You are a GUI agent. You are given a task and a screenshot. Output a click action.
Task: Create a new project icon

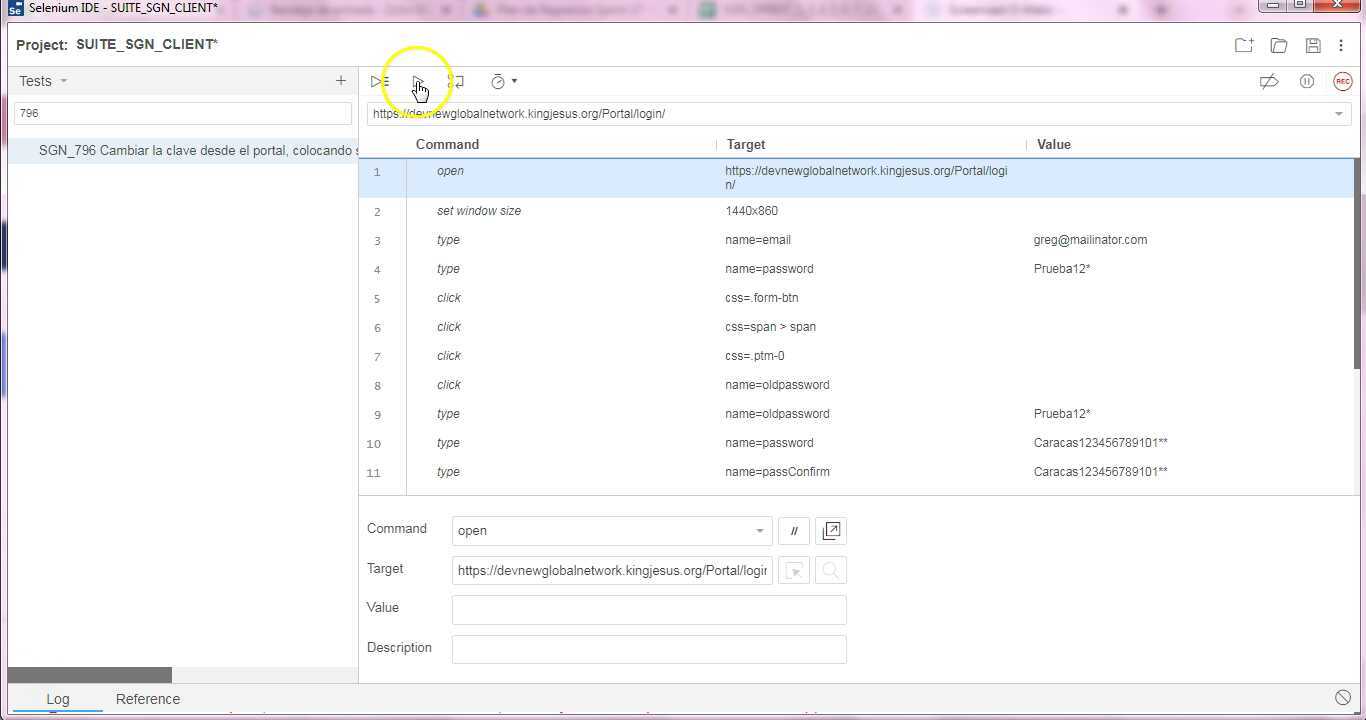[x=1243, y=45]
